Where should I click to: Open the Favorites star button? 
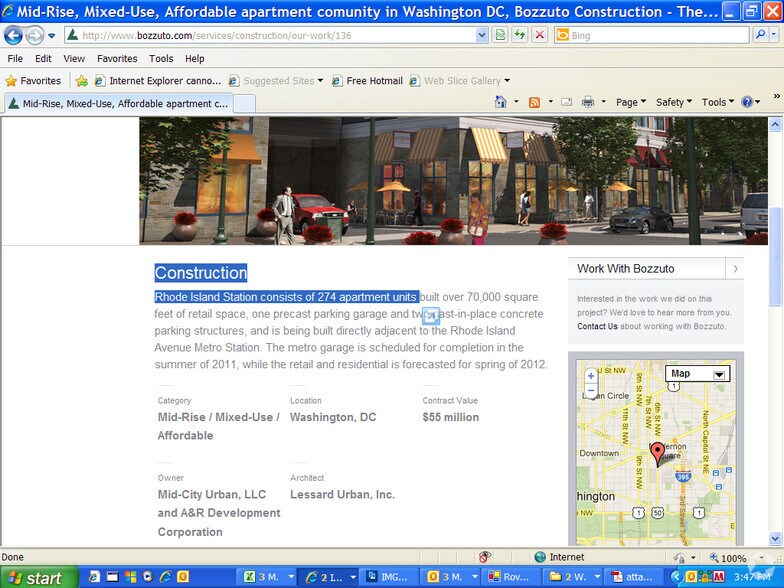click(x=33, y=80)
